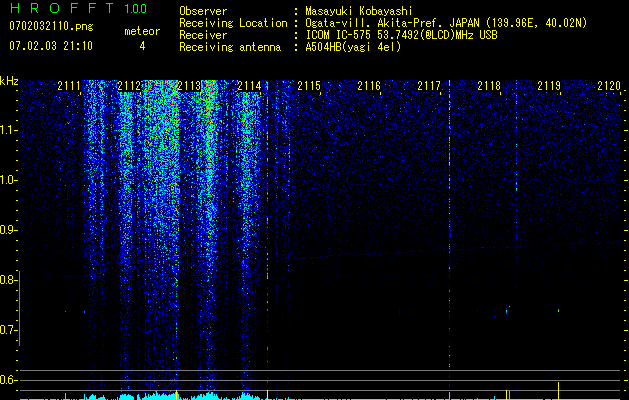This screenshot has width=629, height=400.
Task: Select antenna value A504HB(yagi 4el)
Action: 353,47
